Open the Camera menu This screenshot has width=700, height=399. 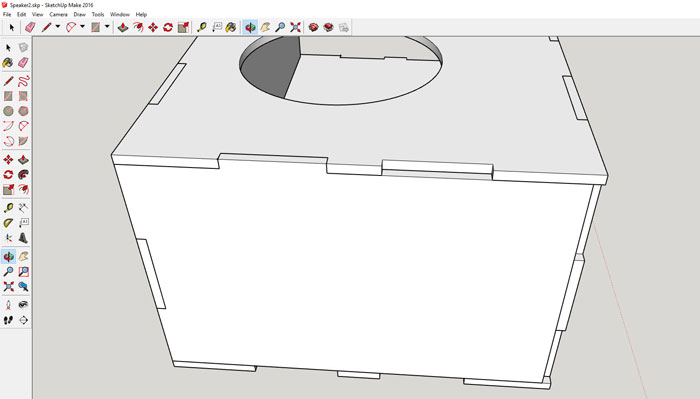(x=58, y=14)
